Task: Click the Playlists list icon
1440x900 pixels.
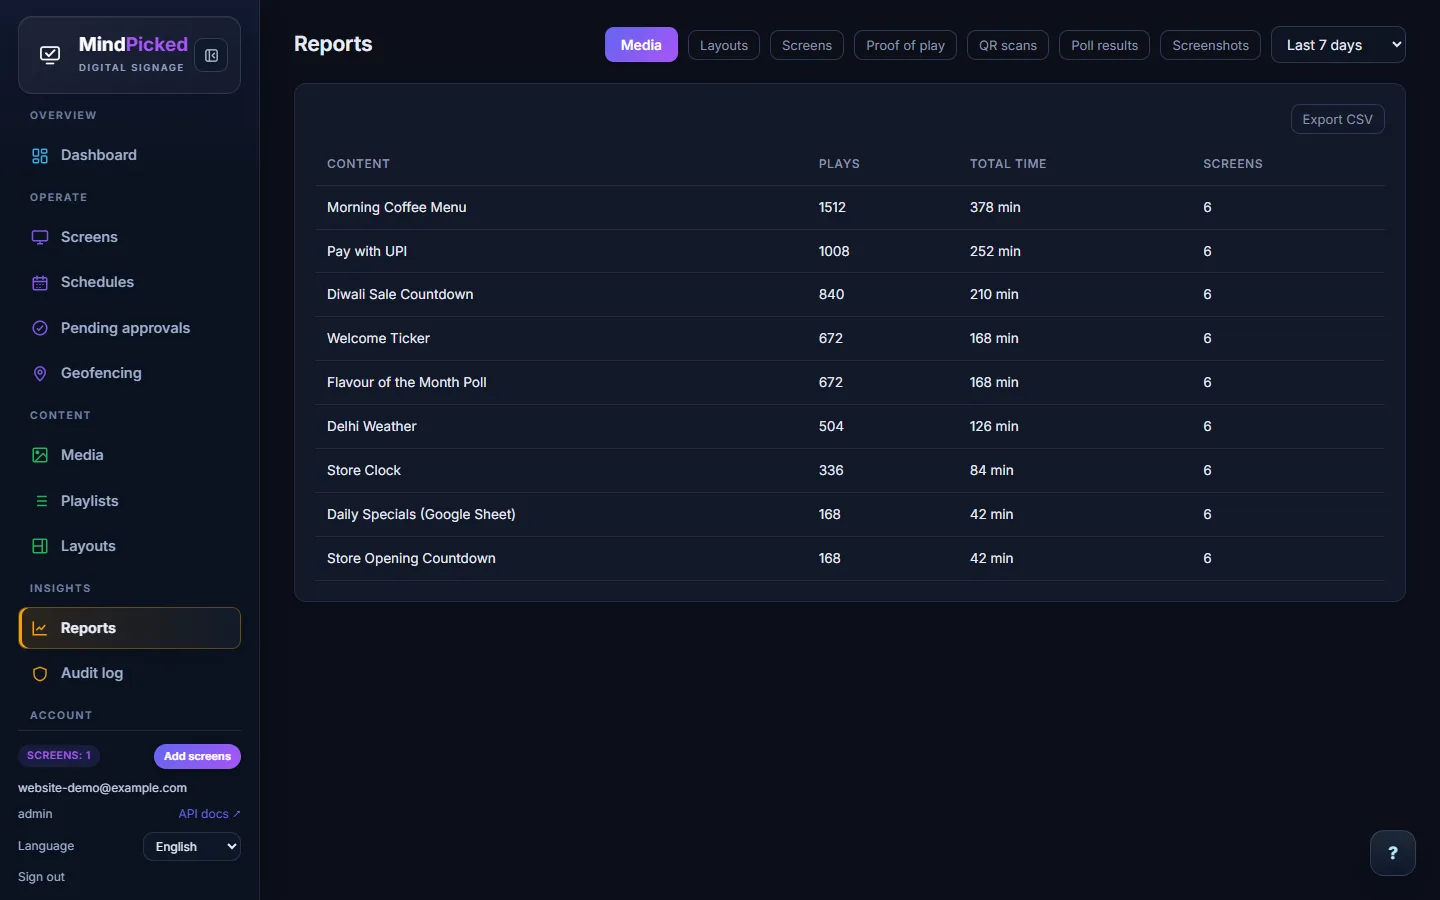Action: [x=40, y=501]
